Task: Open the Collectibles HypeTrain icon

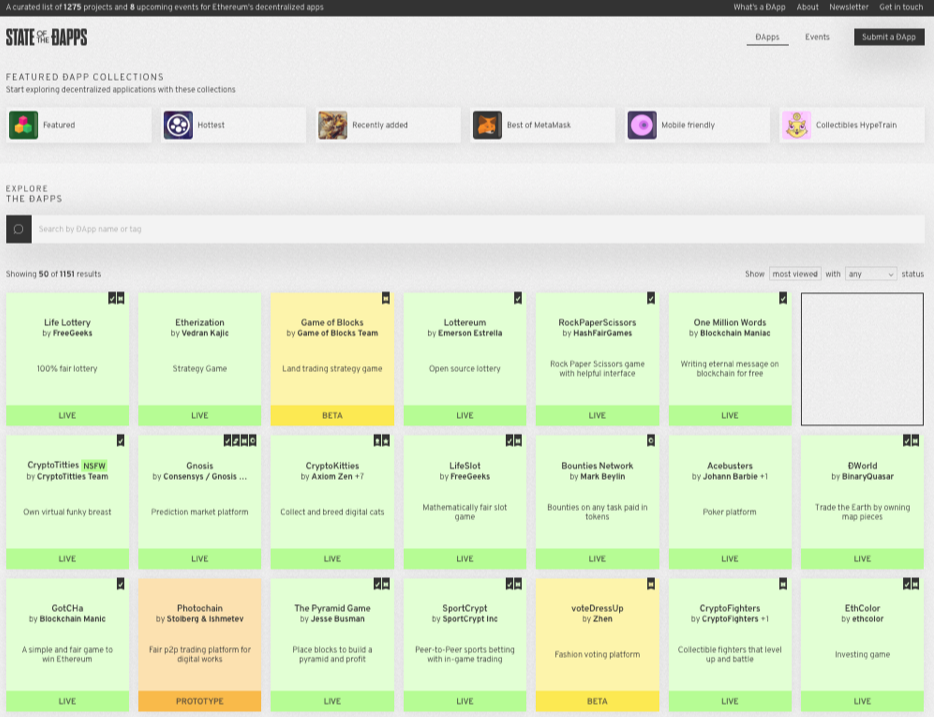Action: pos(796,125)
